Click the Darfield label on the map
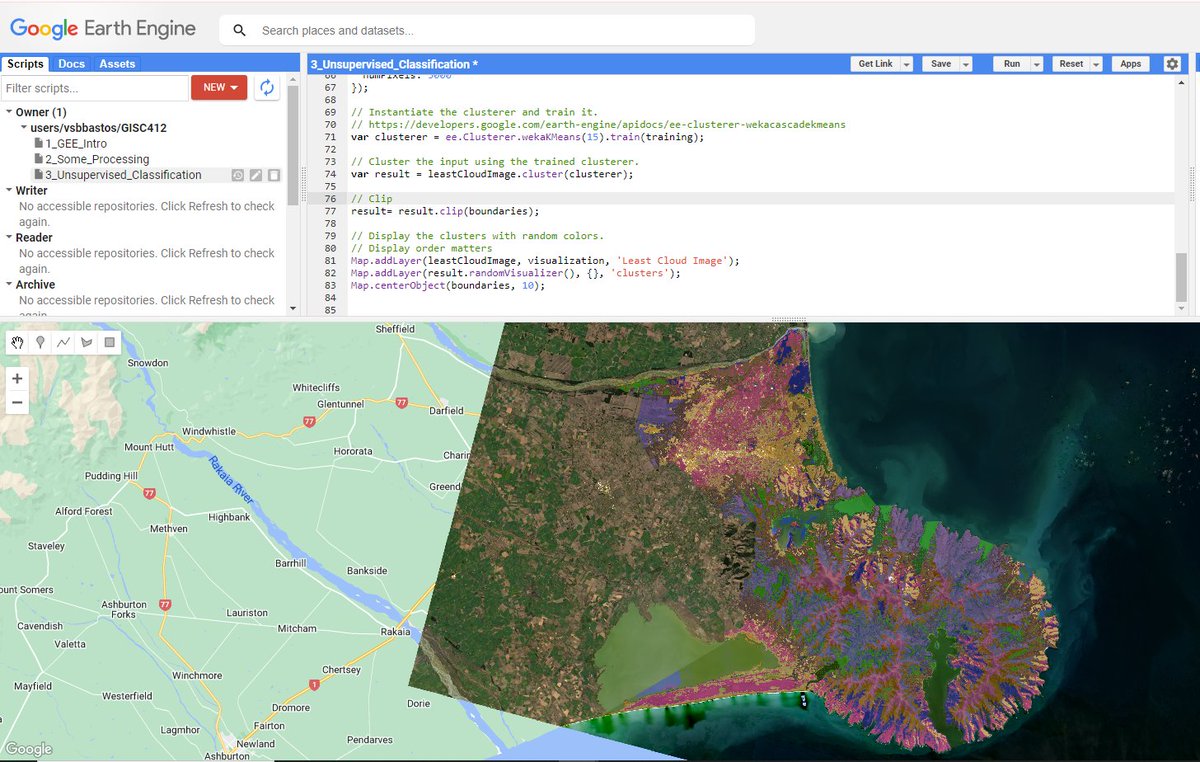The height and width of the screenshot is (762, 1200). 446,410
